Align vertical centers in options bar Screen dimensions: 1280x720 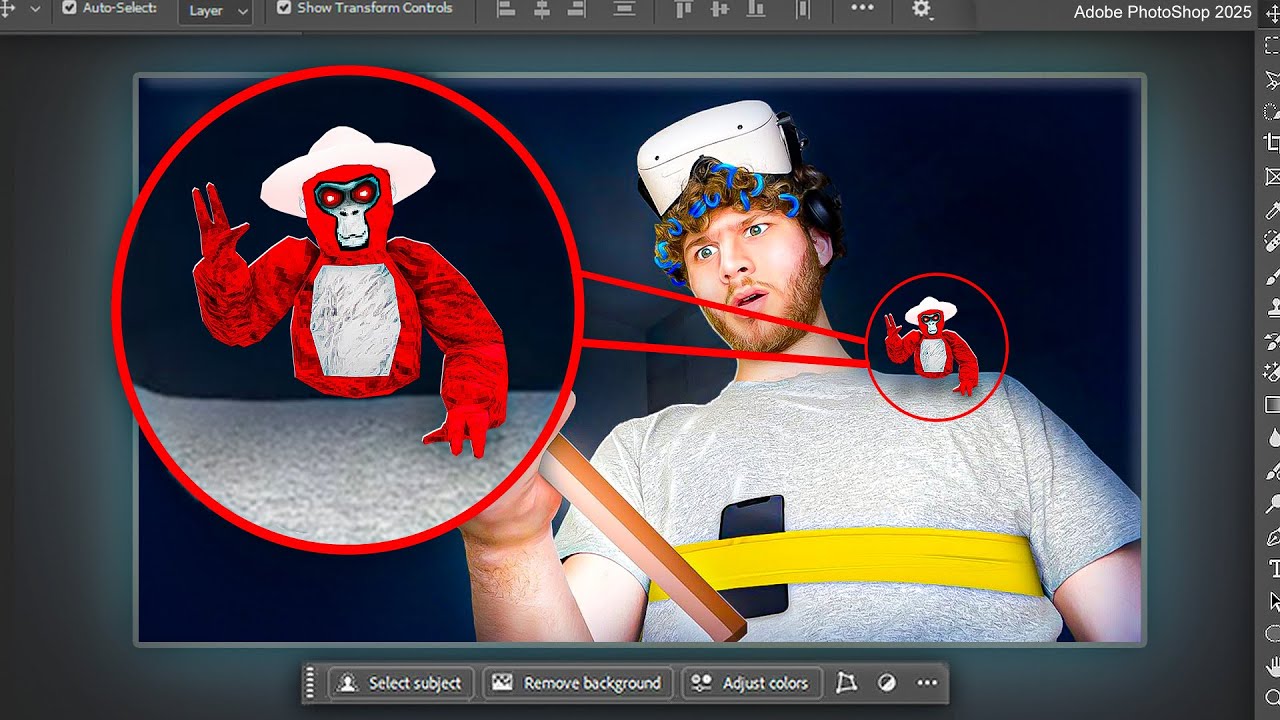pos(719,9)
